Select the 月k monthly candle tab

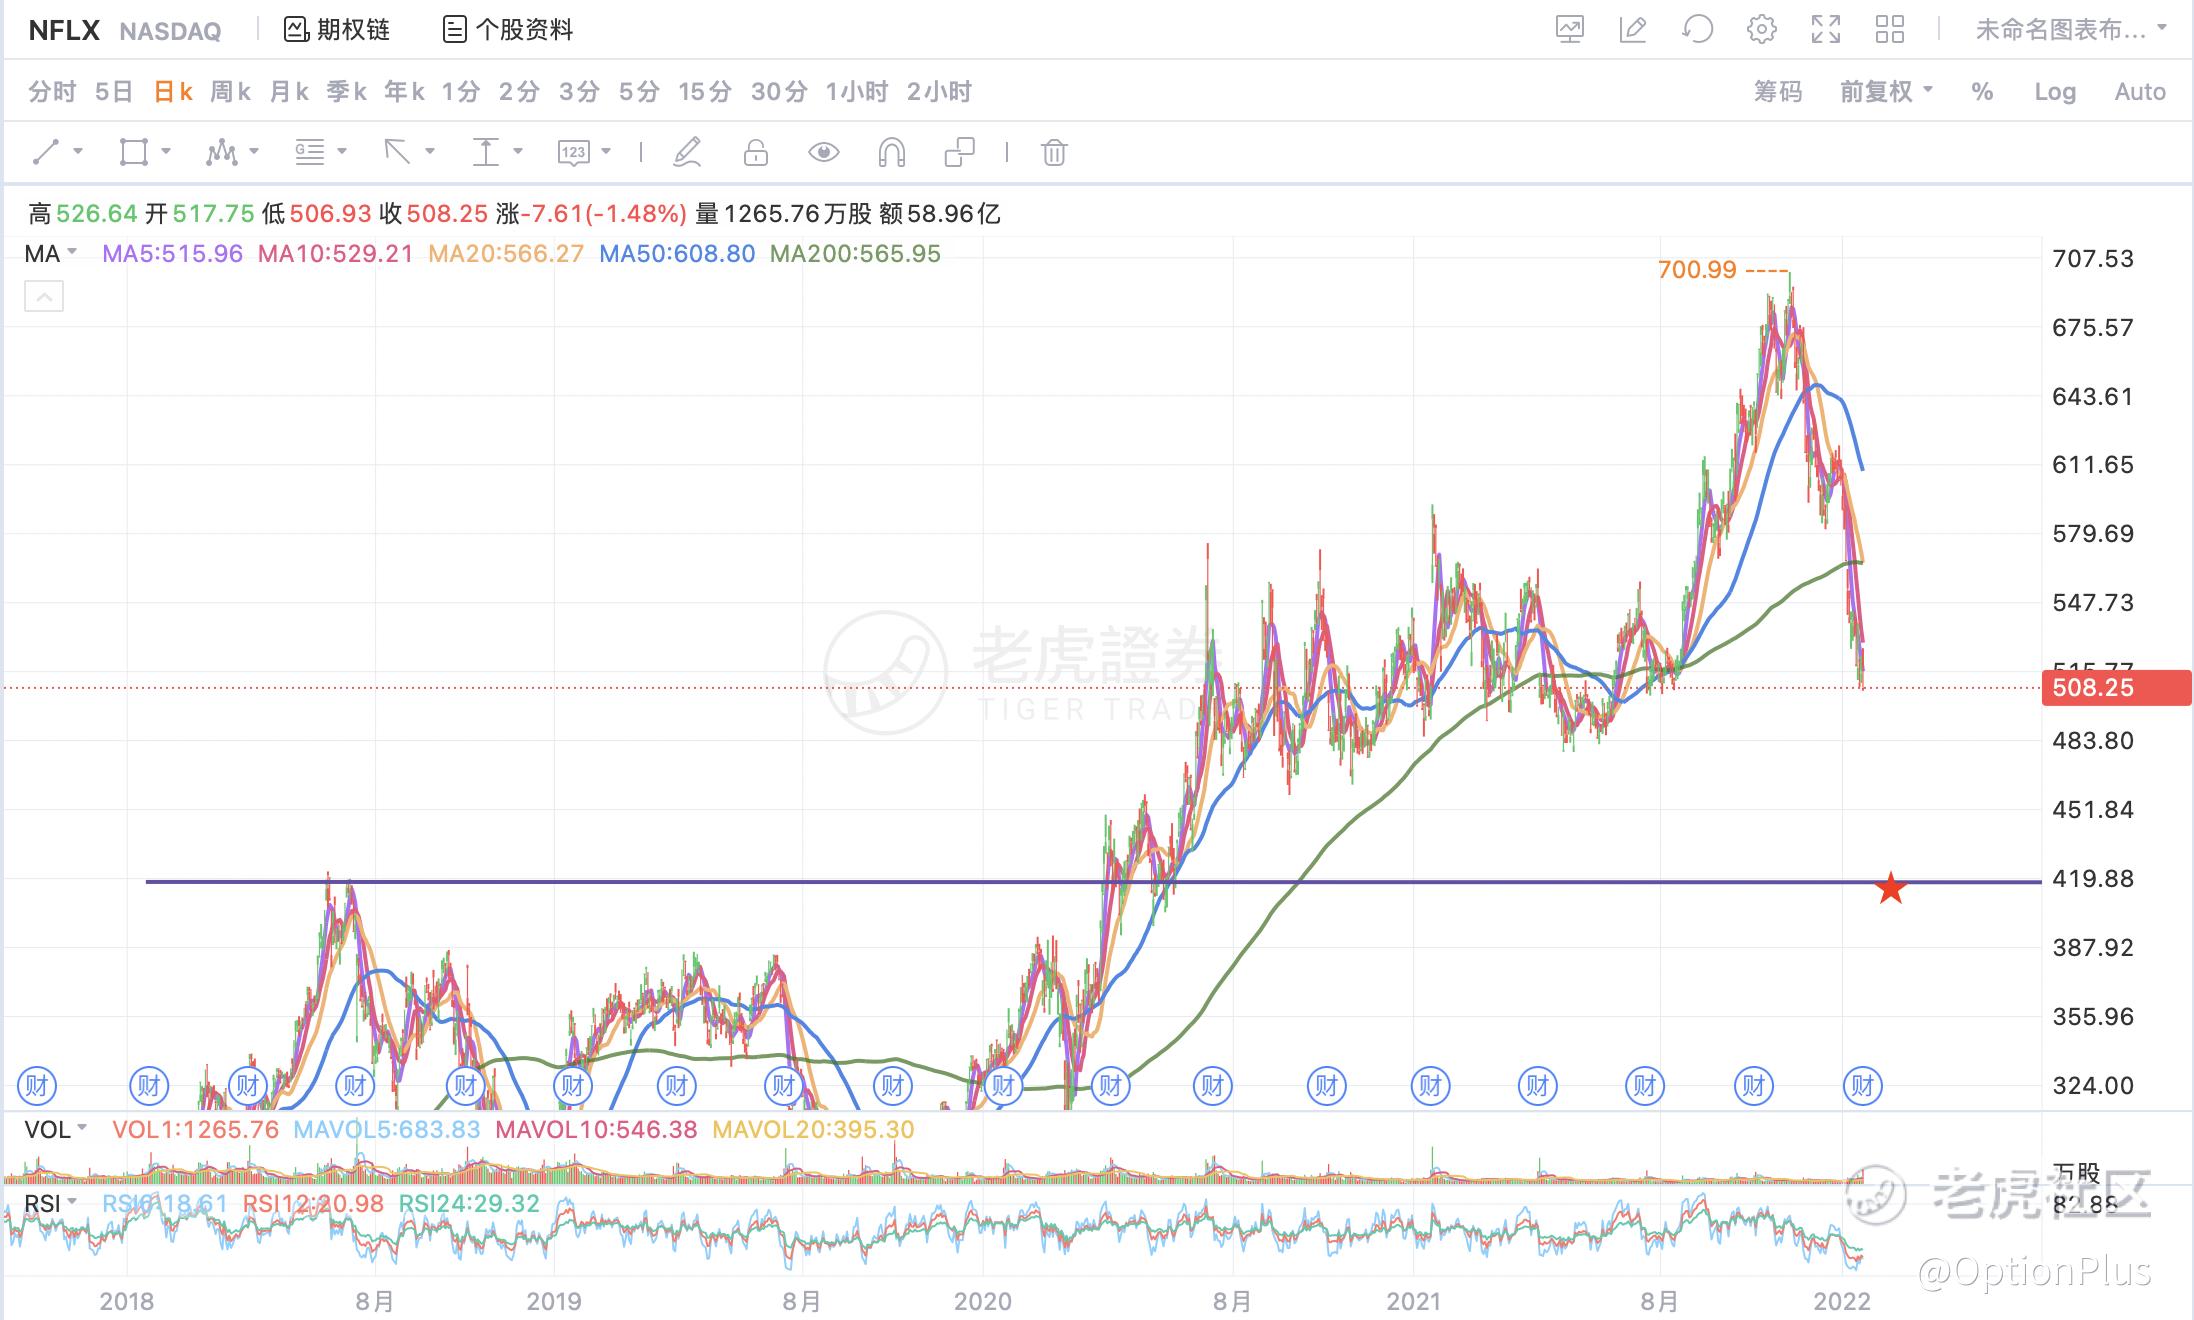tap(289, 92)
